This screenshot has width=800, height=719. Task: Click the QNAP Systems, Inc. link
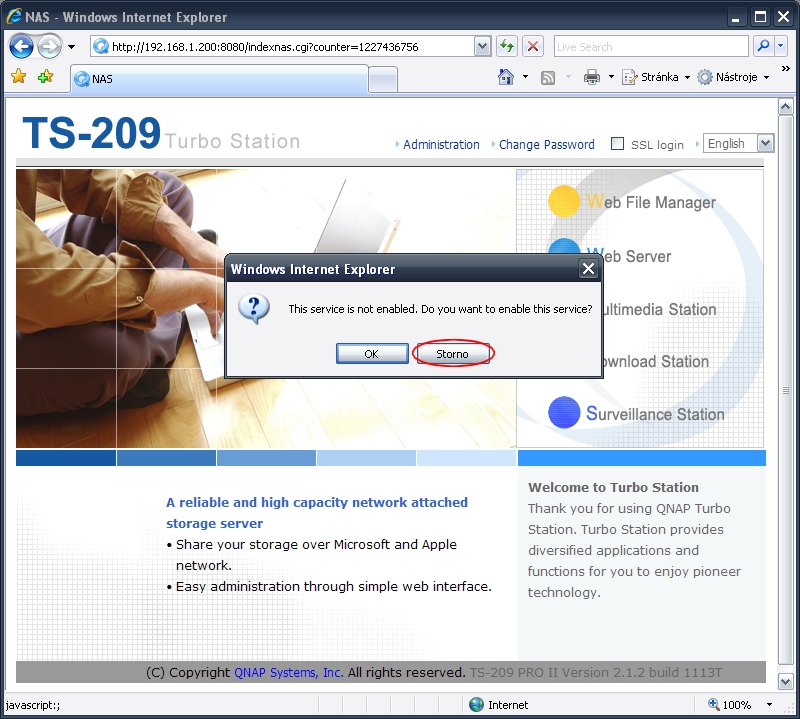click(288, 673)
